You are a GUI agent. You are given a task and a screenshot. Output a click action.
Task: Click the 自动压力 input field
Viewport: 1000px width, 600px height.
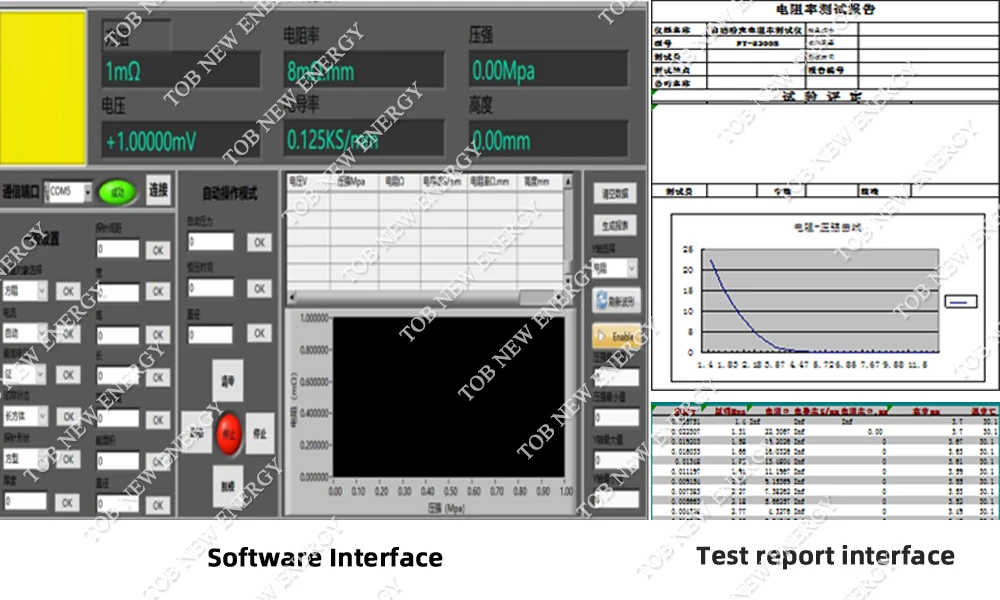tap(211, 242)
